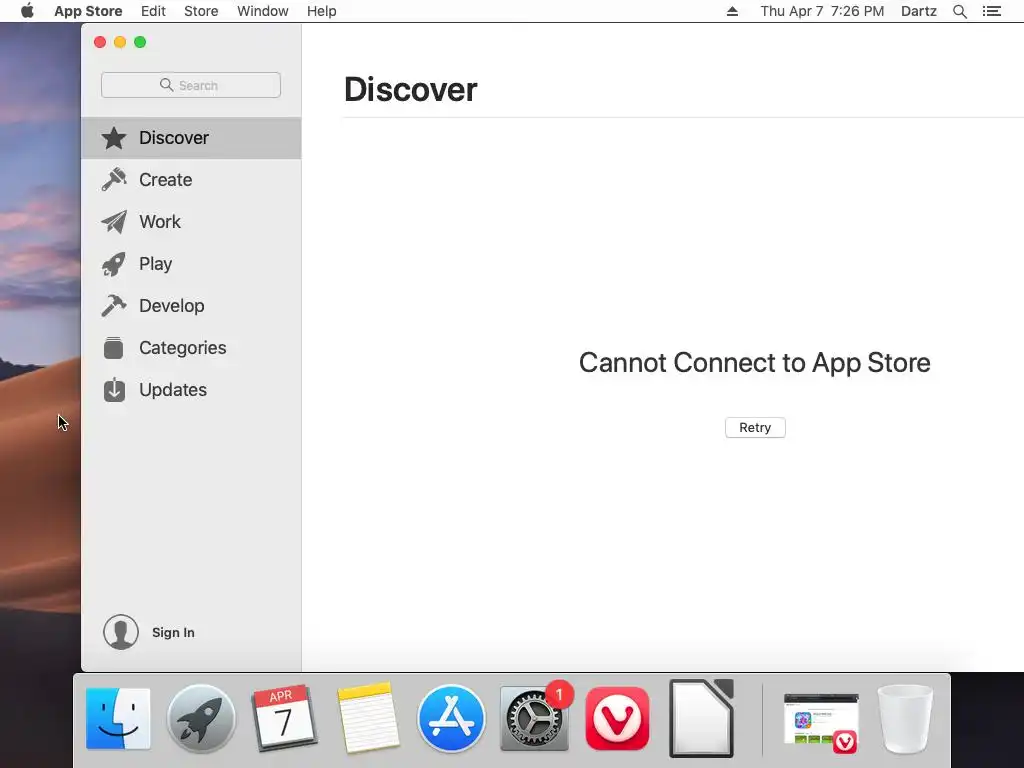1024x768 pixels.
Task: Select the Updates label in sidebar
Action: pyautogui.click(x=173, y=390)
